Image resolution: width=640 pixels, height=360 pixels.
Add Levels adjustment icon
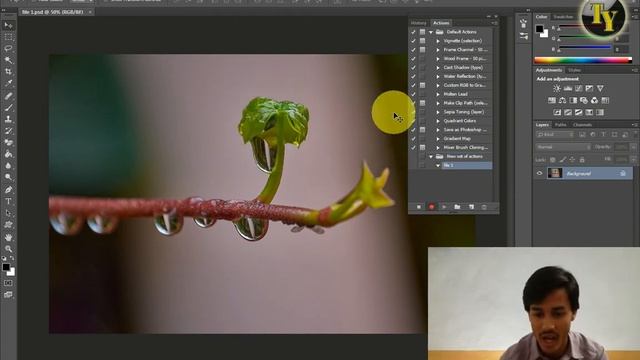[x=568, y=89]
